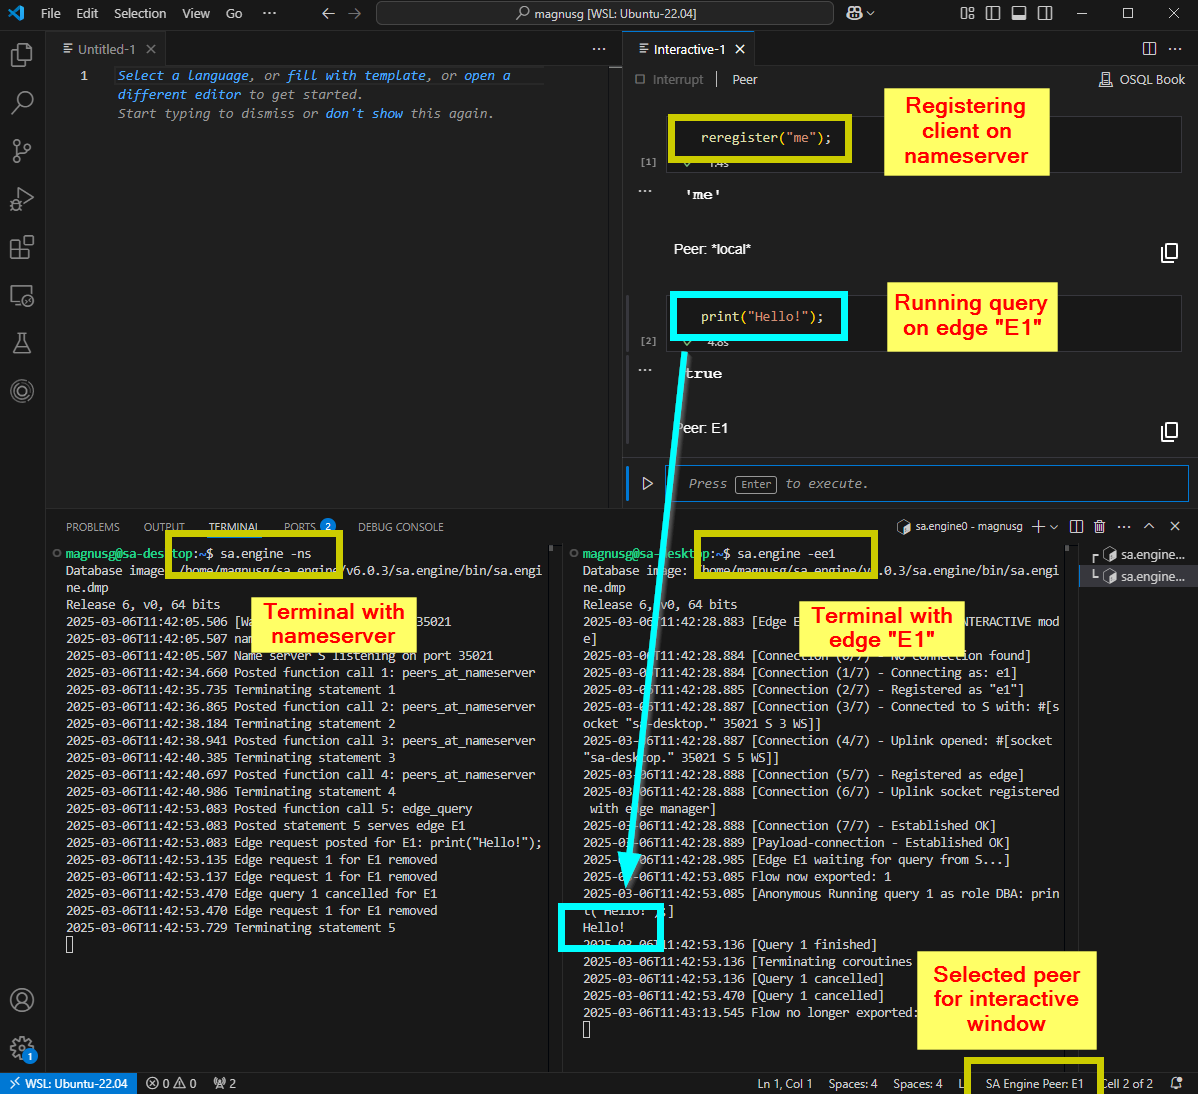Open the Selection menu
This screenshot has width=1198, height=1094.
(x=140, y=13)
